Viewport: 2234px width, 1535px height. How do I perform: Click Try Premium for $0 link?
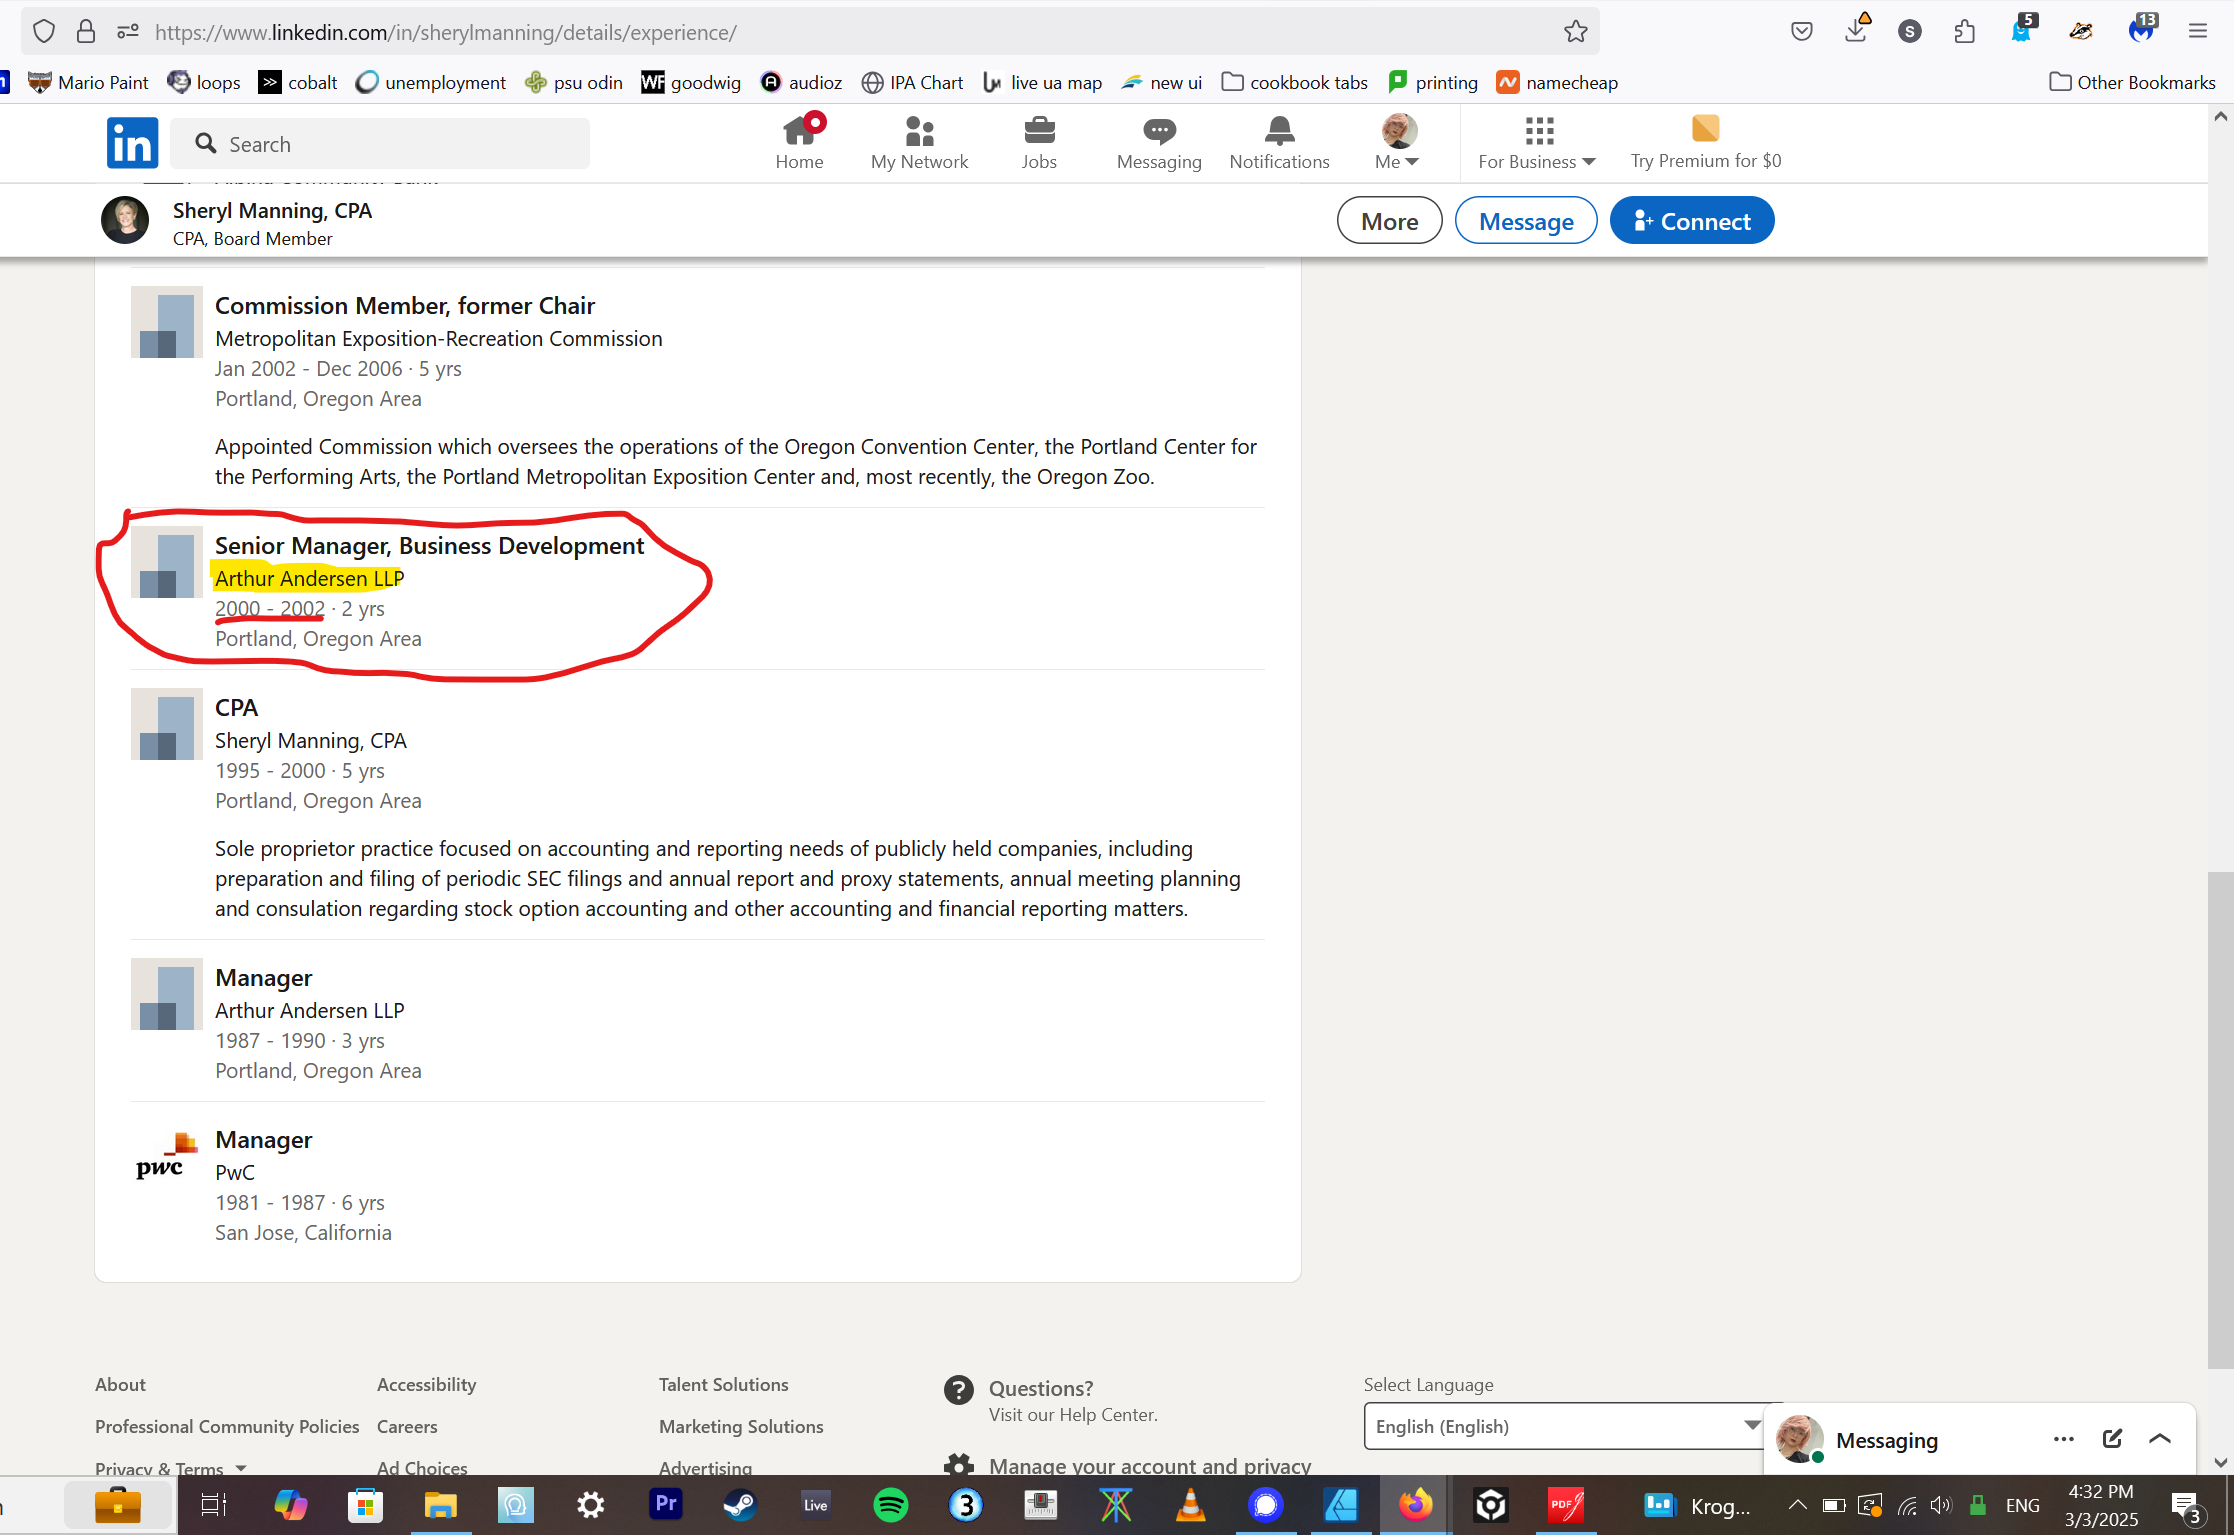point(1706,143)
